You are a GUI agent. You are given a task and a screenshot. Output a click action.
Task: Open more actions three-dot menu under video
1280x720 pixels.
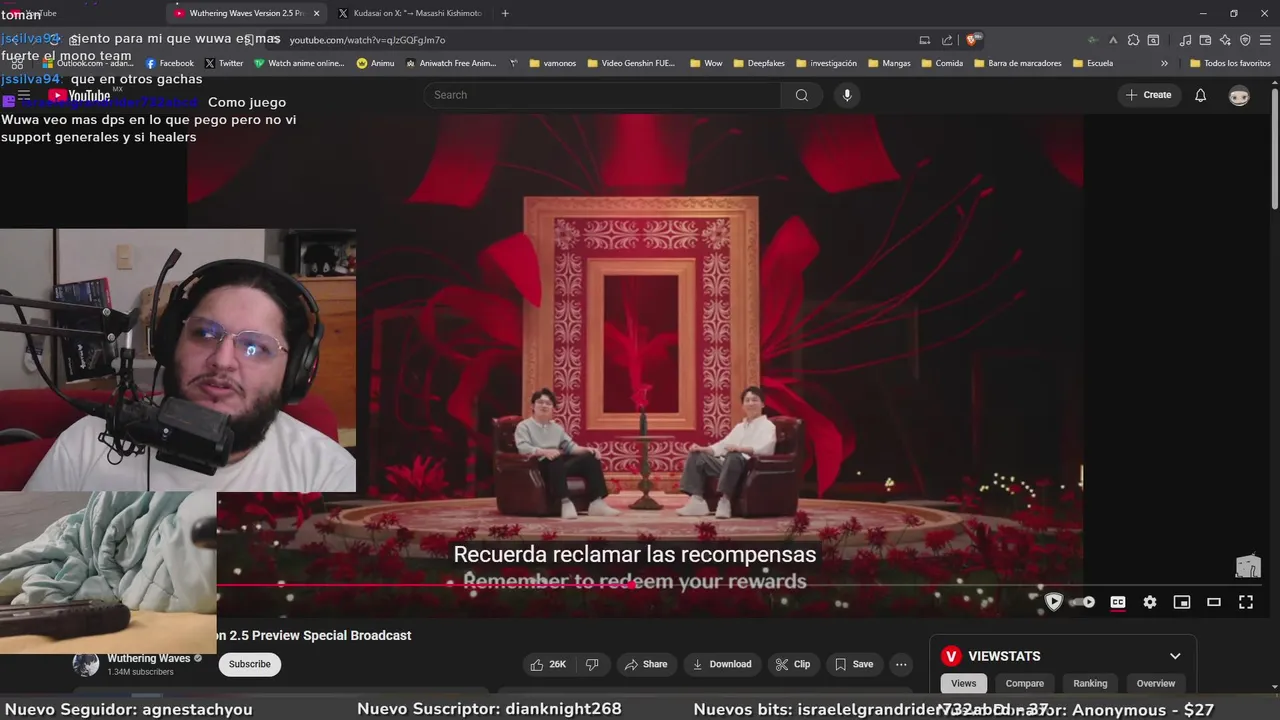click(x=901, y=664)
